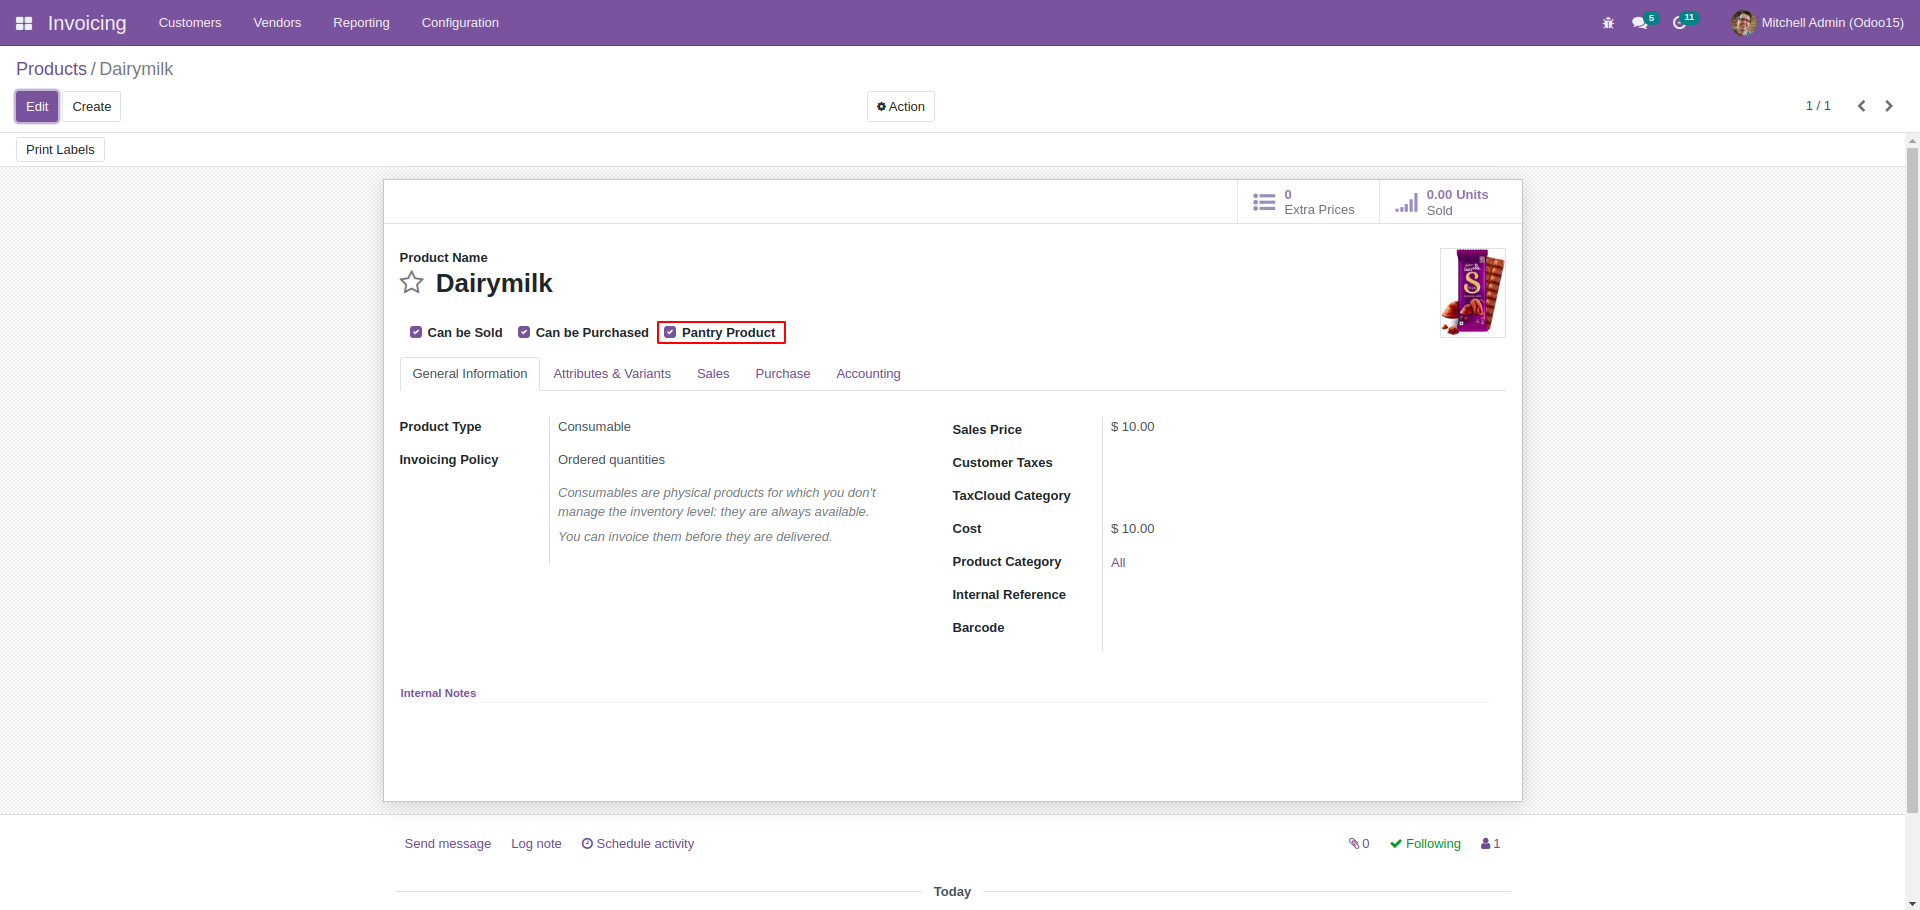The image size is (1920, 910).
Task: Open the apps grid menu icon
Action: click(24, 23)
